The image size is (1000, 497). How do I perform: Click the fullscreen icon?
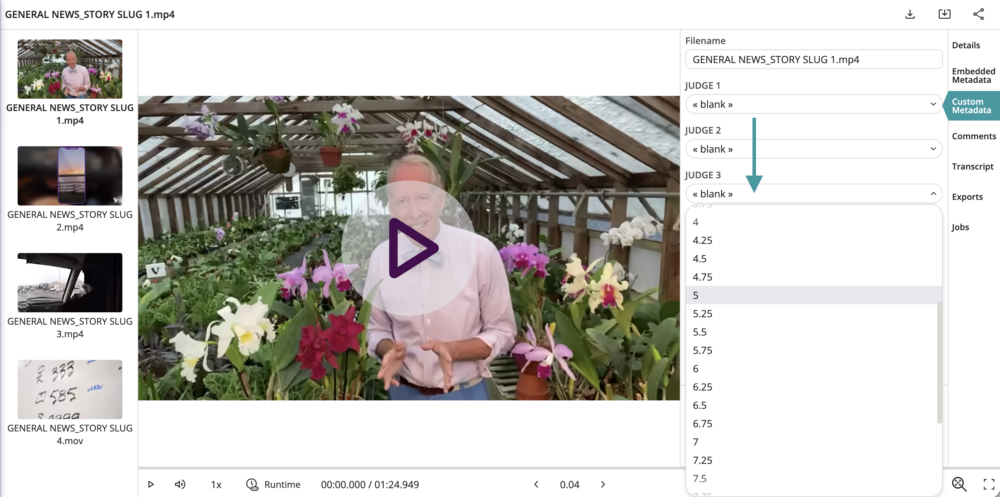point(988,484)
